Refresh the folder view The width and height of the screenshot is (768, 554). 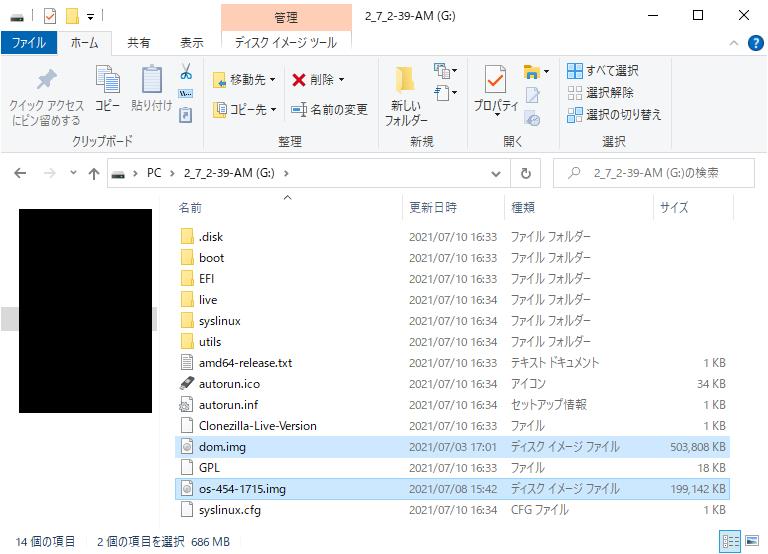coord(526,173)
